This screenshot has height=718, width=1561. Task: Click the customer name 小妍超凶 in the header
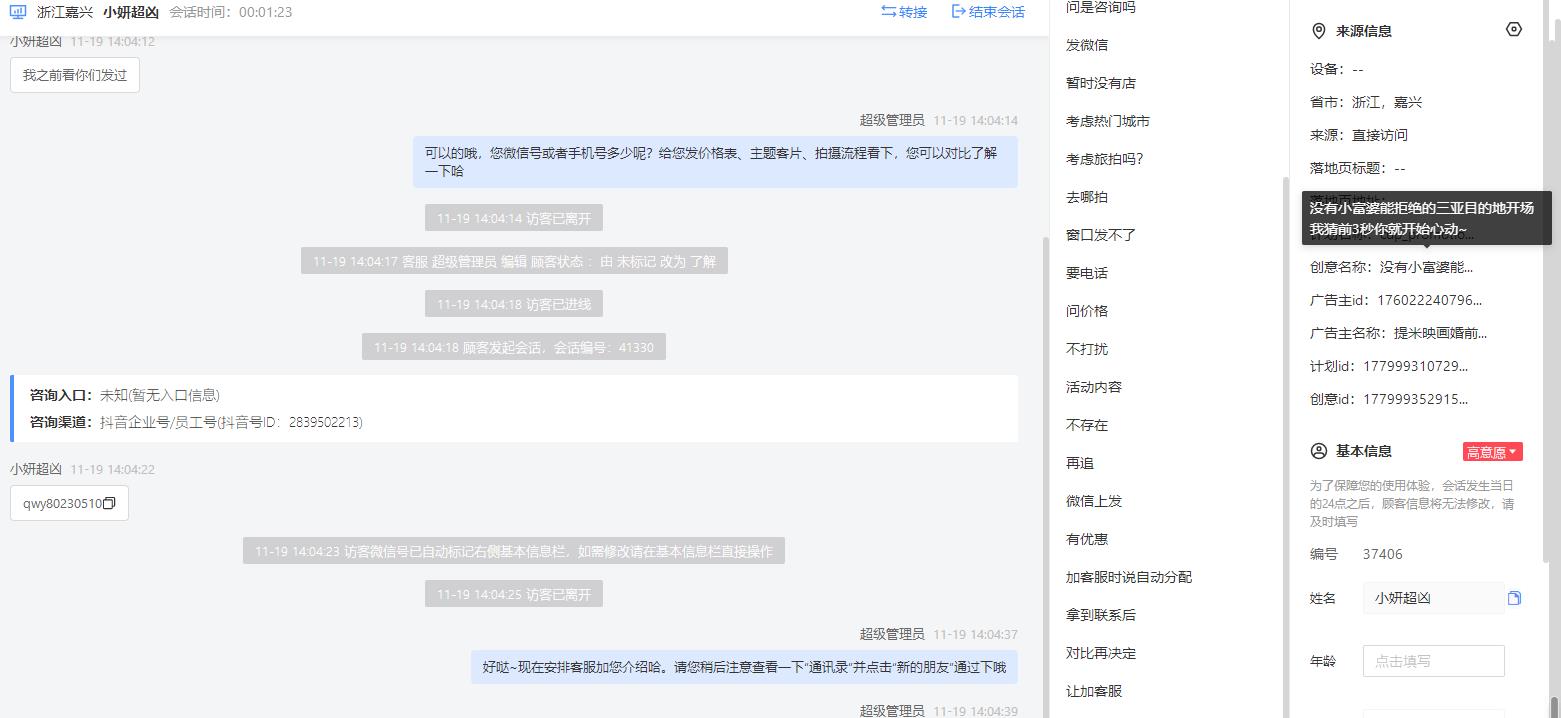click(x=130, y=12)
